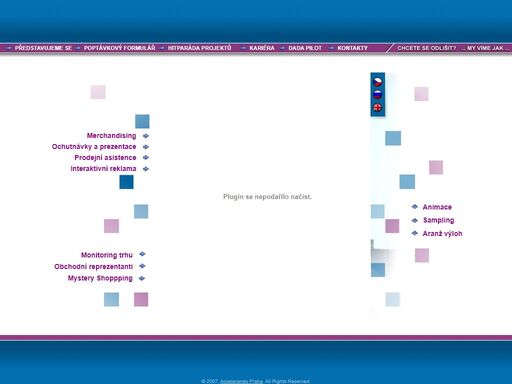
Task: Open the Kontakty page
Action: (x=352, y=48)
